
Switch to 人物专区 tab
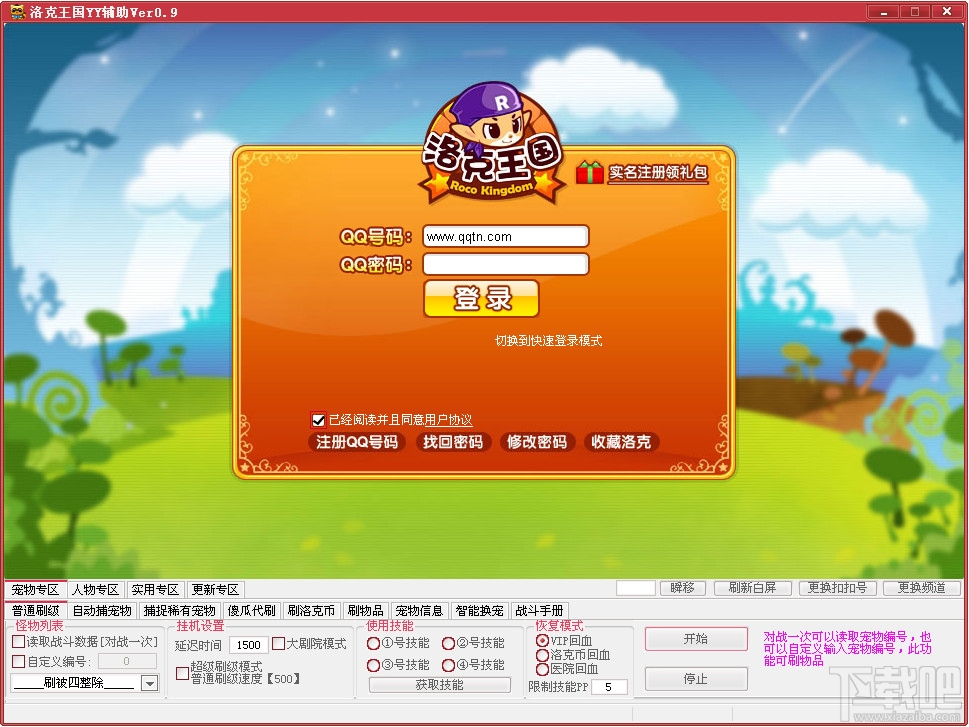pyautogui.click(x=95, y=590)
